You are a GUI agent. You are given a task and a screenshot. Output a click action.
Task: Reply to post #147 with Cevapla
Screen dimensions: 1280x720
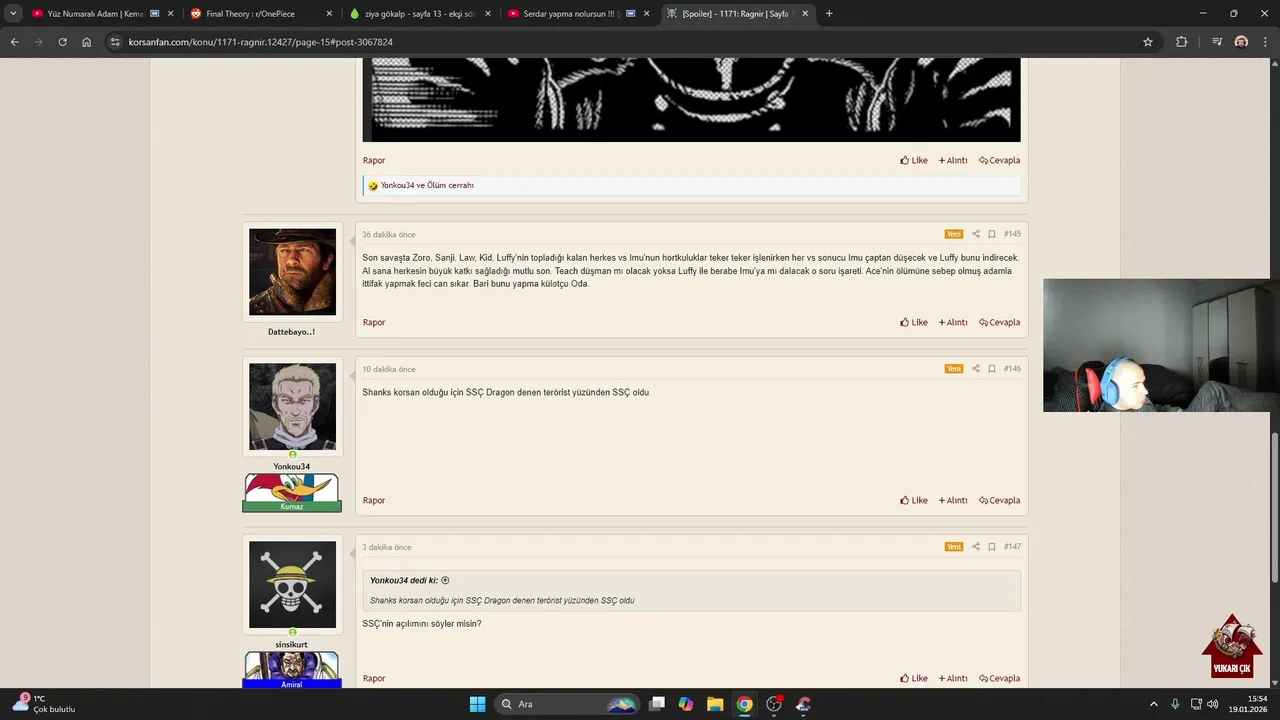coord(1000,678)
